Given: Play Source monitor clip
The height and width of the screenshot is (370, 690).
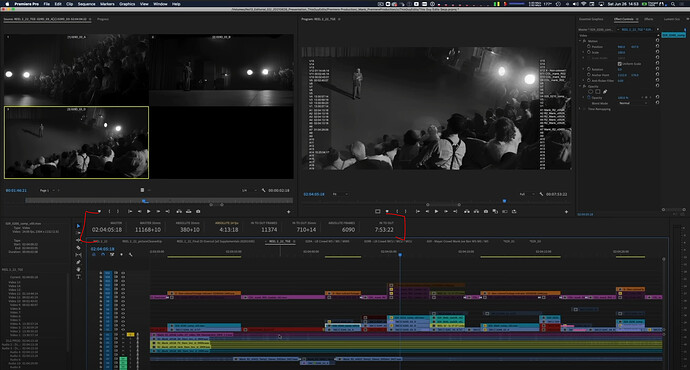Looking at the screenshot, I should (149, 212).
